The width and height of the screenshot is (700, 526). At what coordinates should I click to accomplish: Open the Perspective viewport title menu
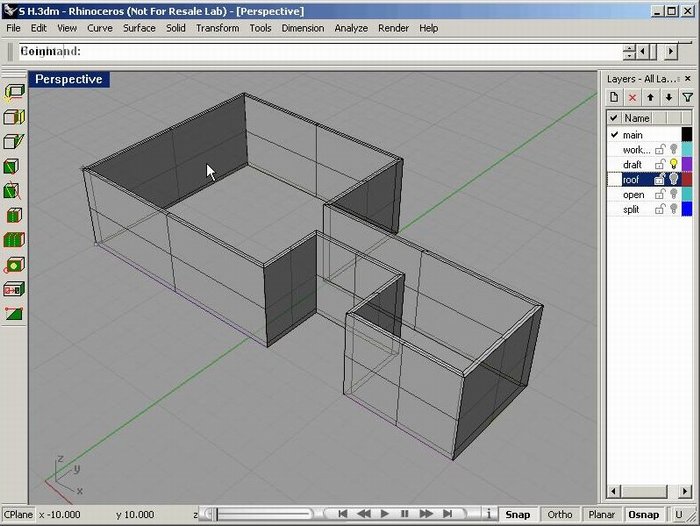pos(69,79)
